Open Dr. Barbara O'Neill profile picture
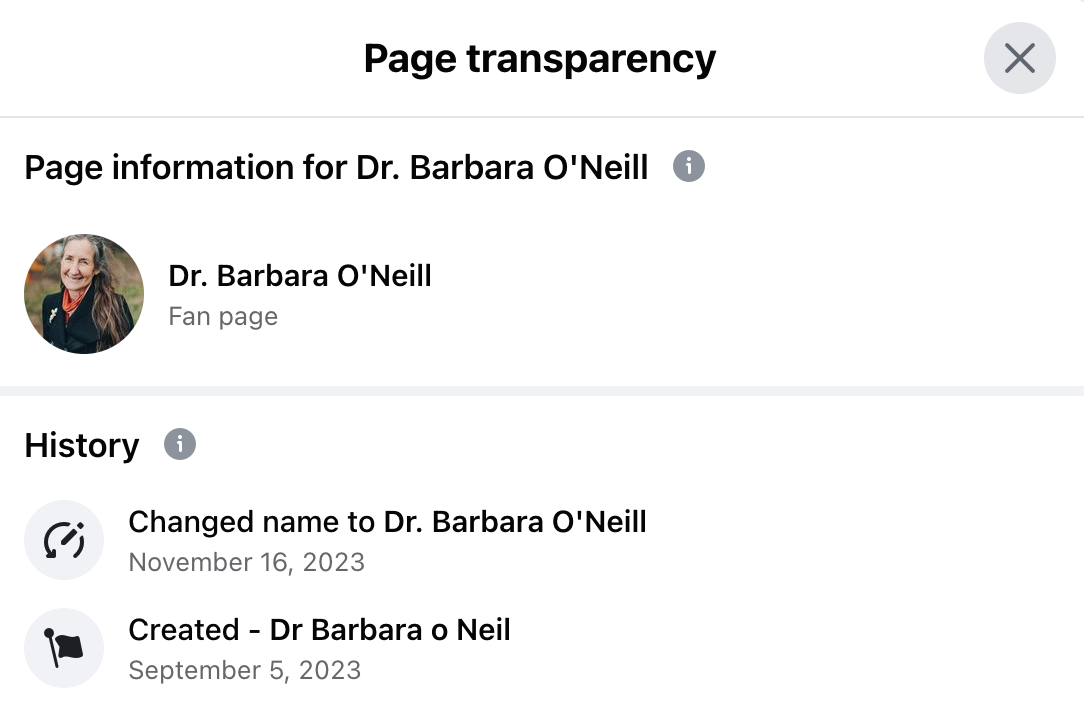Screen dimensions: 1084x724 (x=84, y=294)
